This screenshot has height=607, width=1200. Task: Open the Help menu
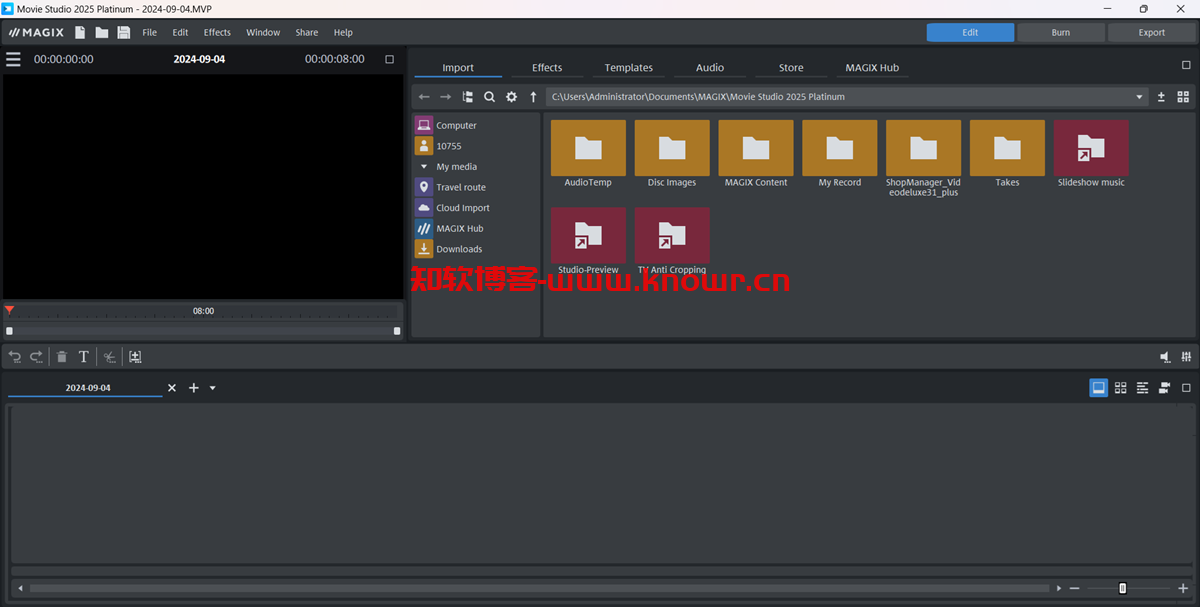(x=343, y=32)
